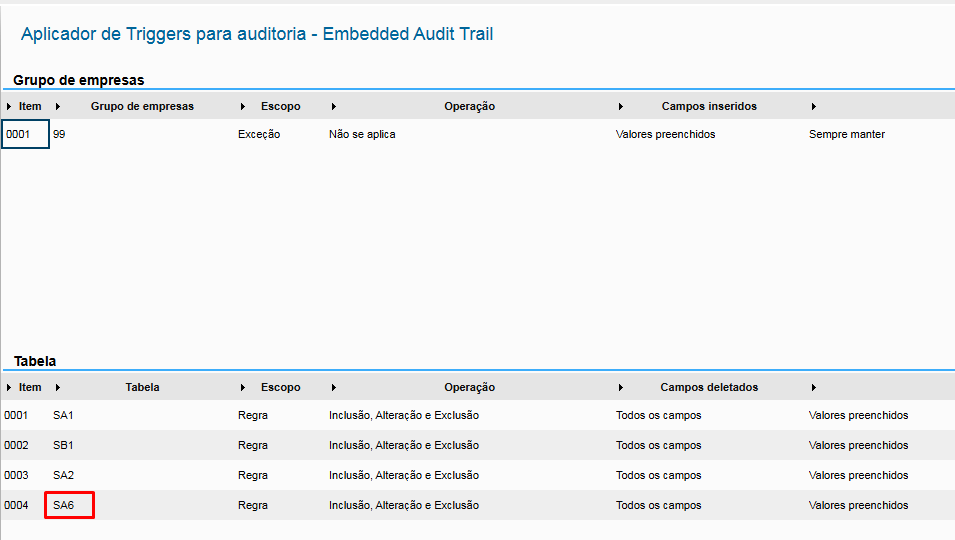Select the Campos deletados column header
This screenshot has height=540, width=955.
click(x=709, y=387)
